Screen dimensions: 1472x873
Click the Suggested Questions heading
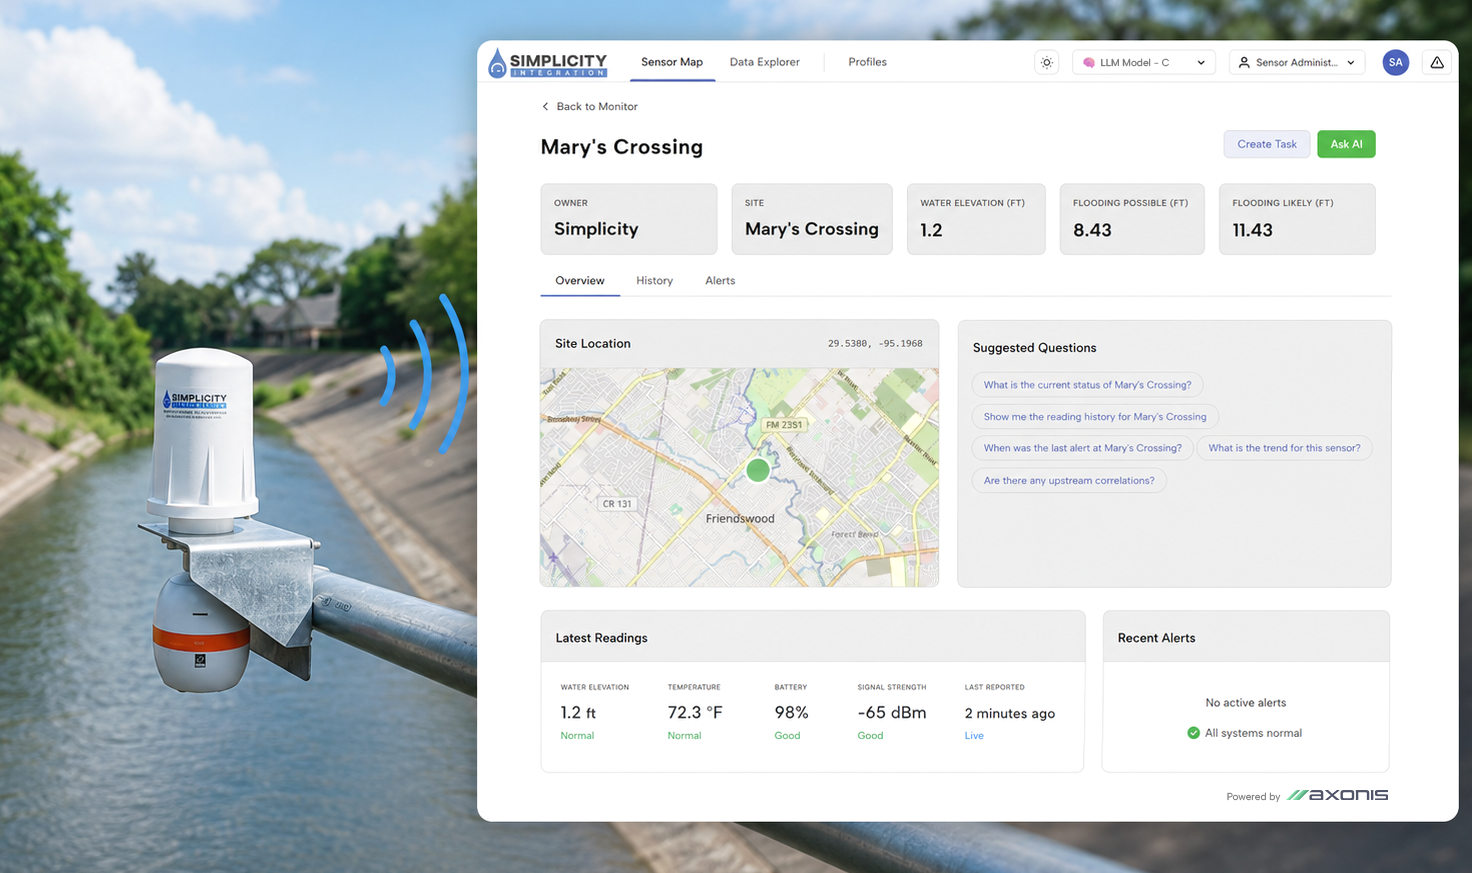coord(1035,348)
